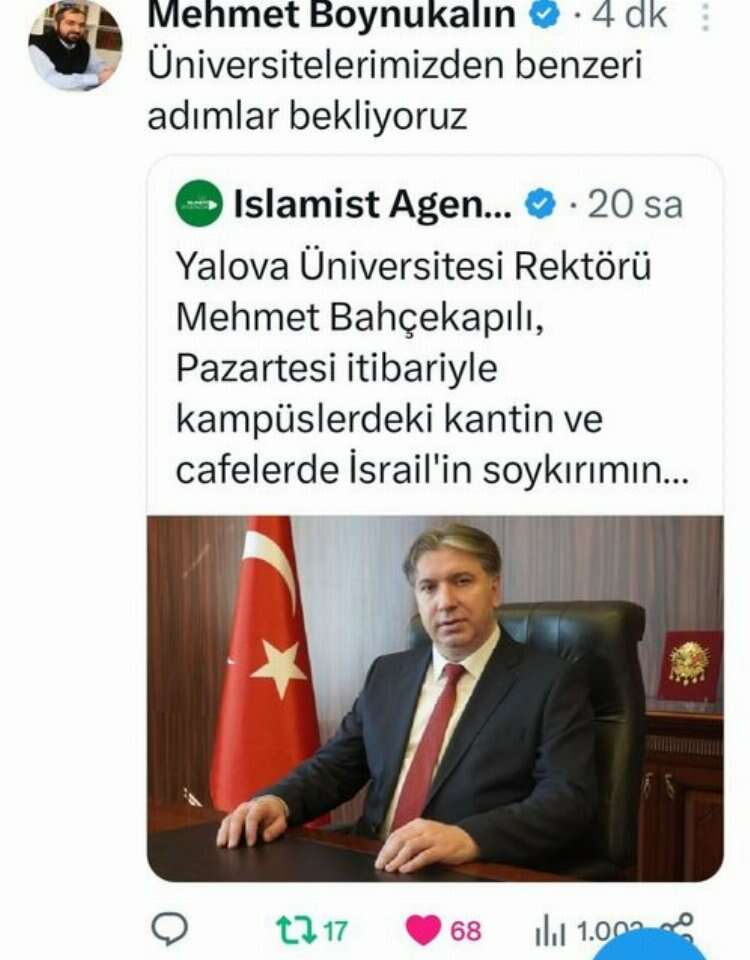The height and width of the screenshot is (960, 750).
Task: Click Islamist Agency's verified checkmark badge
Action: tap(540, 204)
